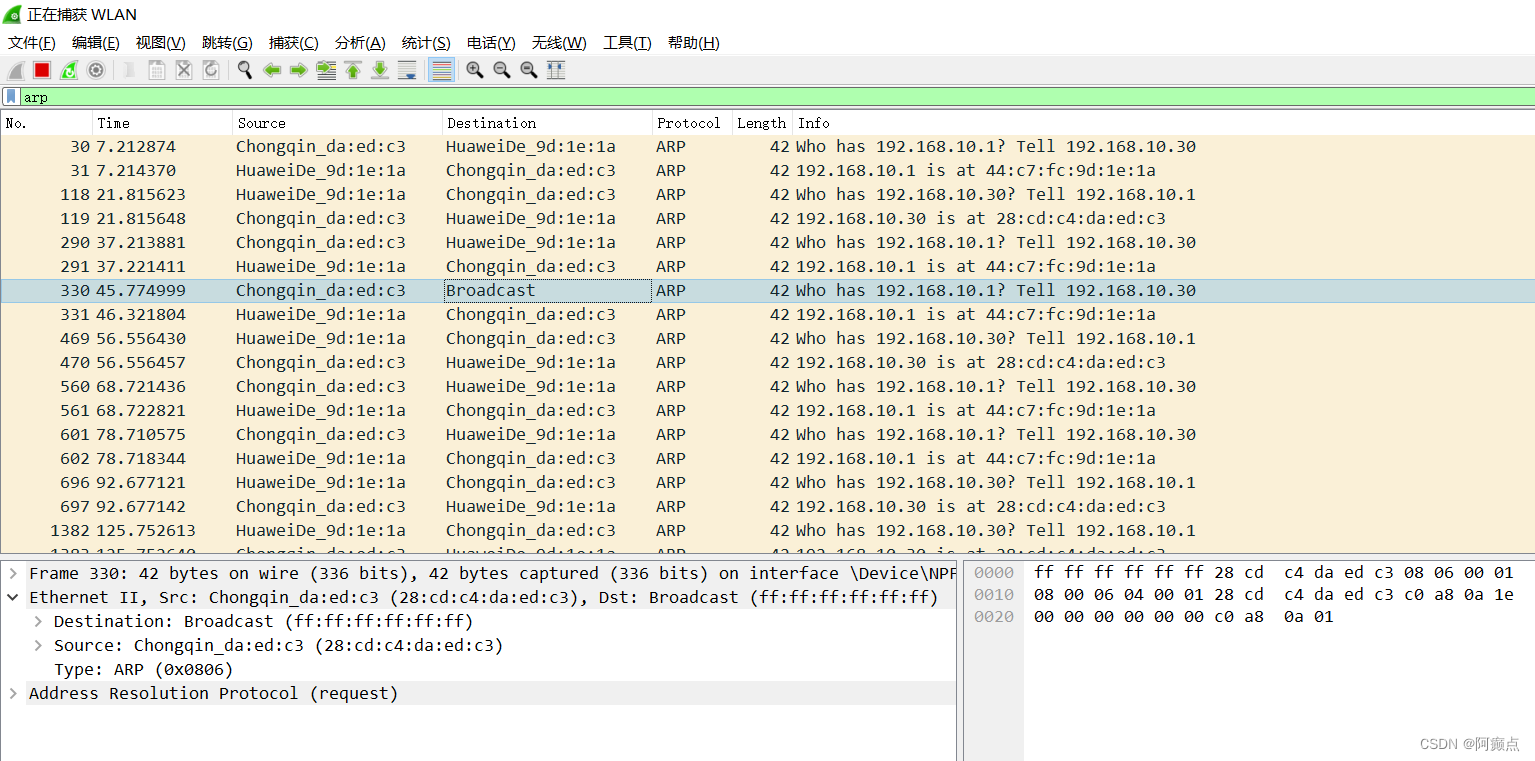The image size is (1535, 761).
Task: Stop the running capture with red square
Action: (x=42, y=70)
